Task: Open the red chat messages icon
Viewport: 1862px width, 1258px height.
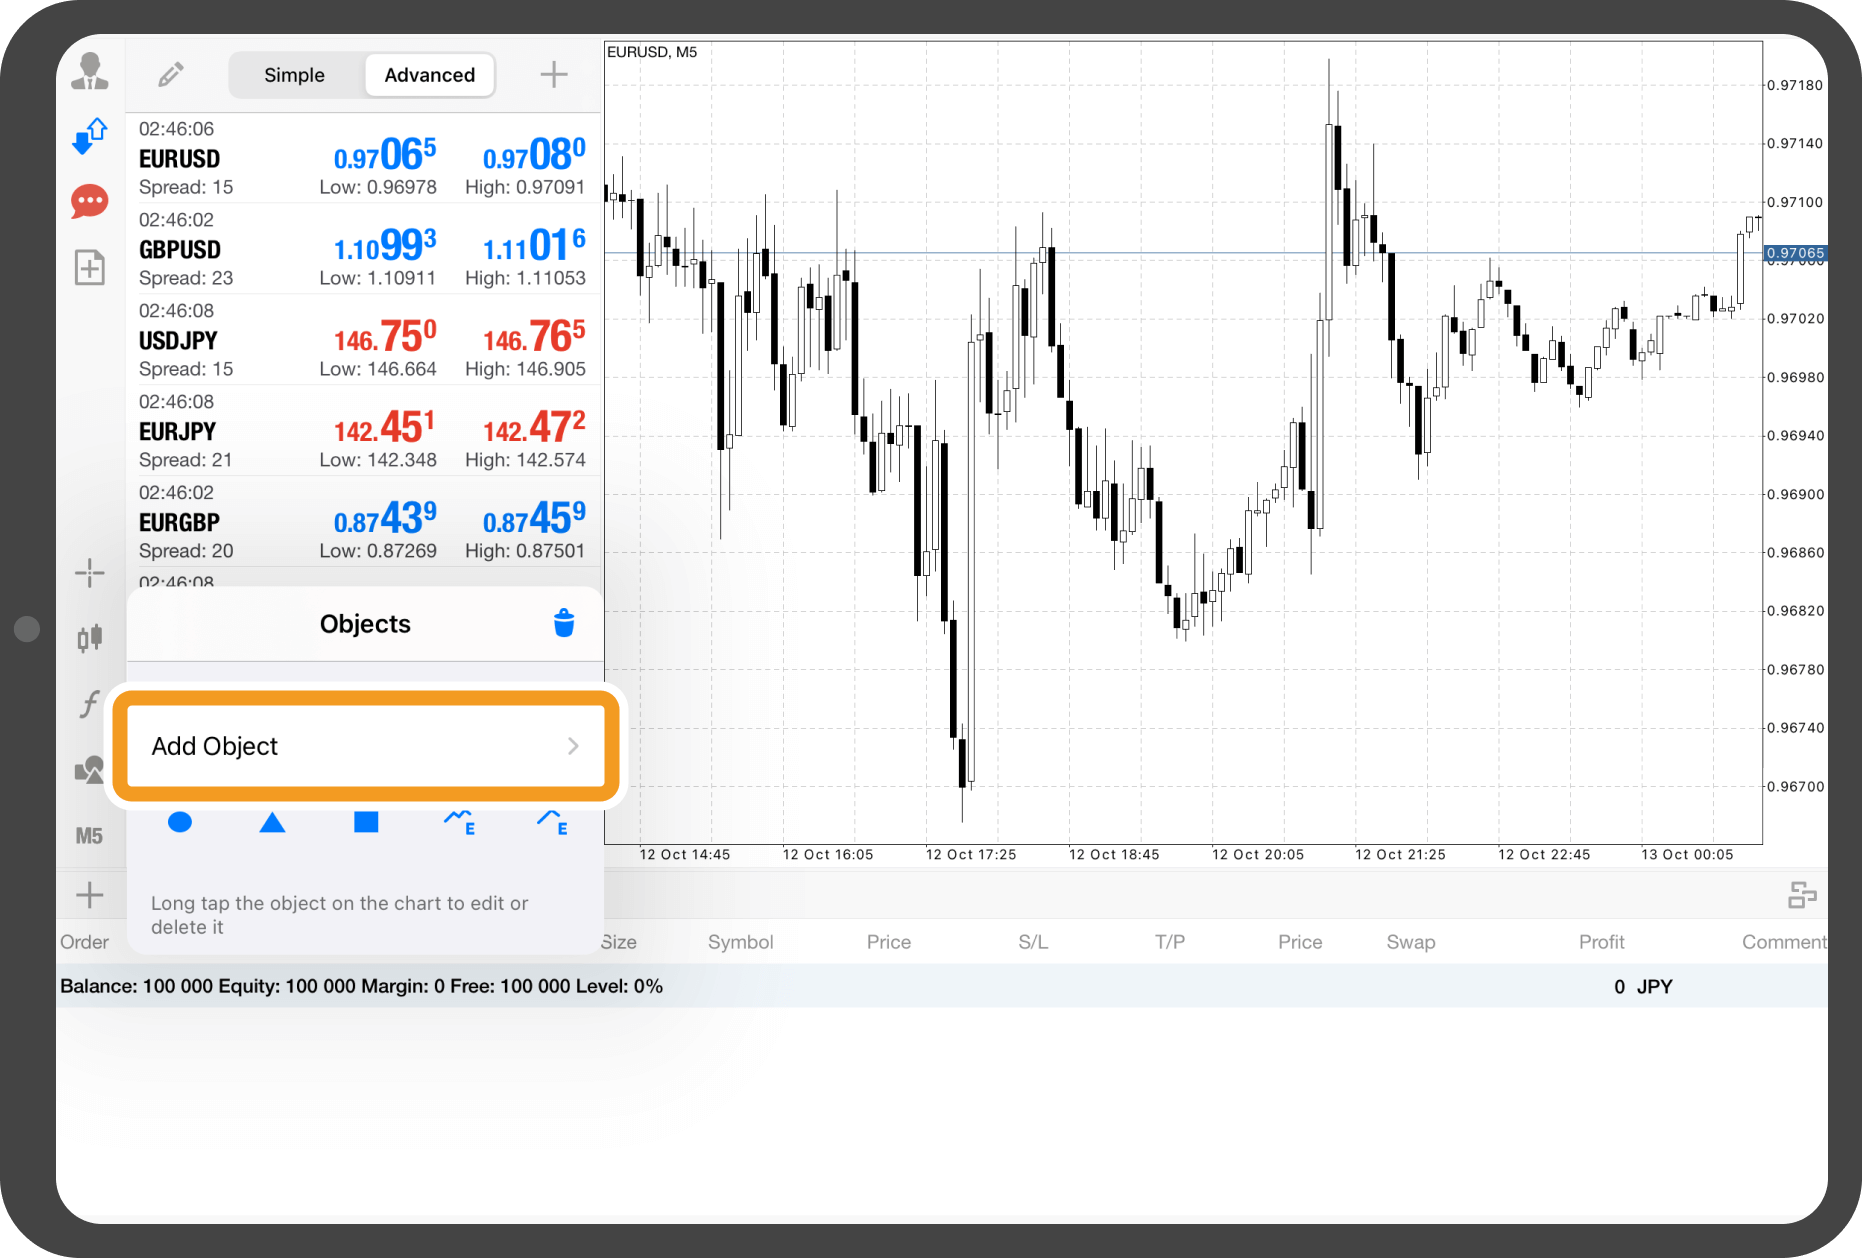Action: [90, 201]
